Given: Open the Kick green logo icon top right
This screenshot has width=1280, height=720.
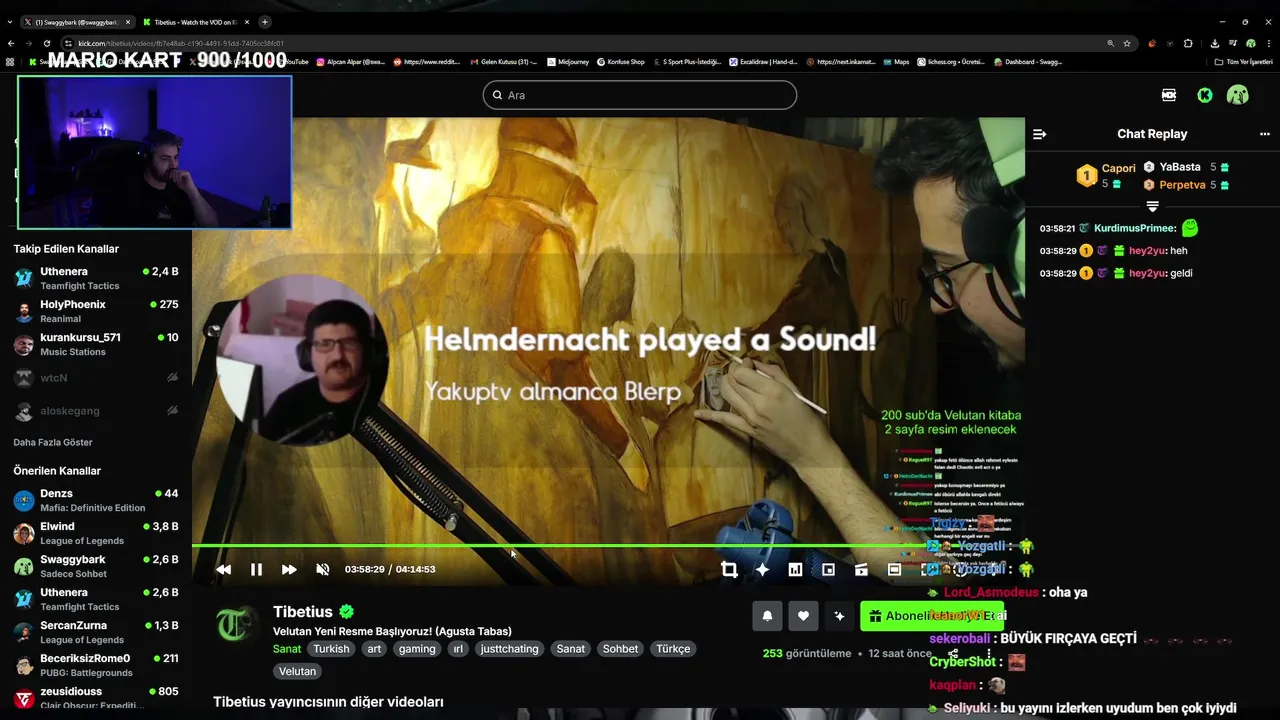Looking at the screenshot, I should (x=1205, y=95).
